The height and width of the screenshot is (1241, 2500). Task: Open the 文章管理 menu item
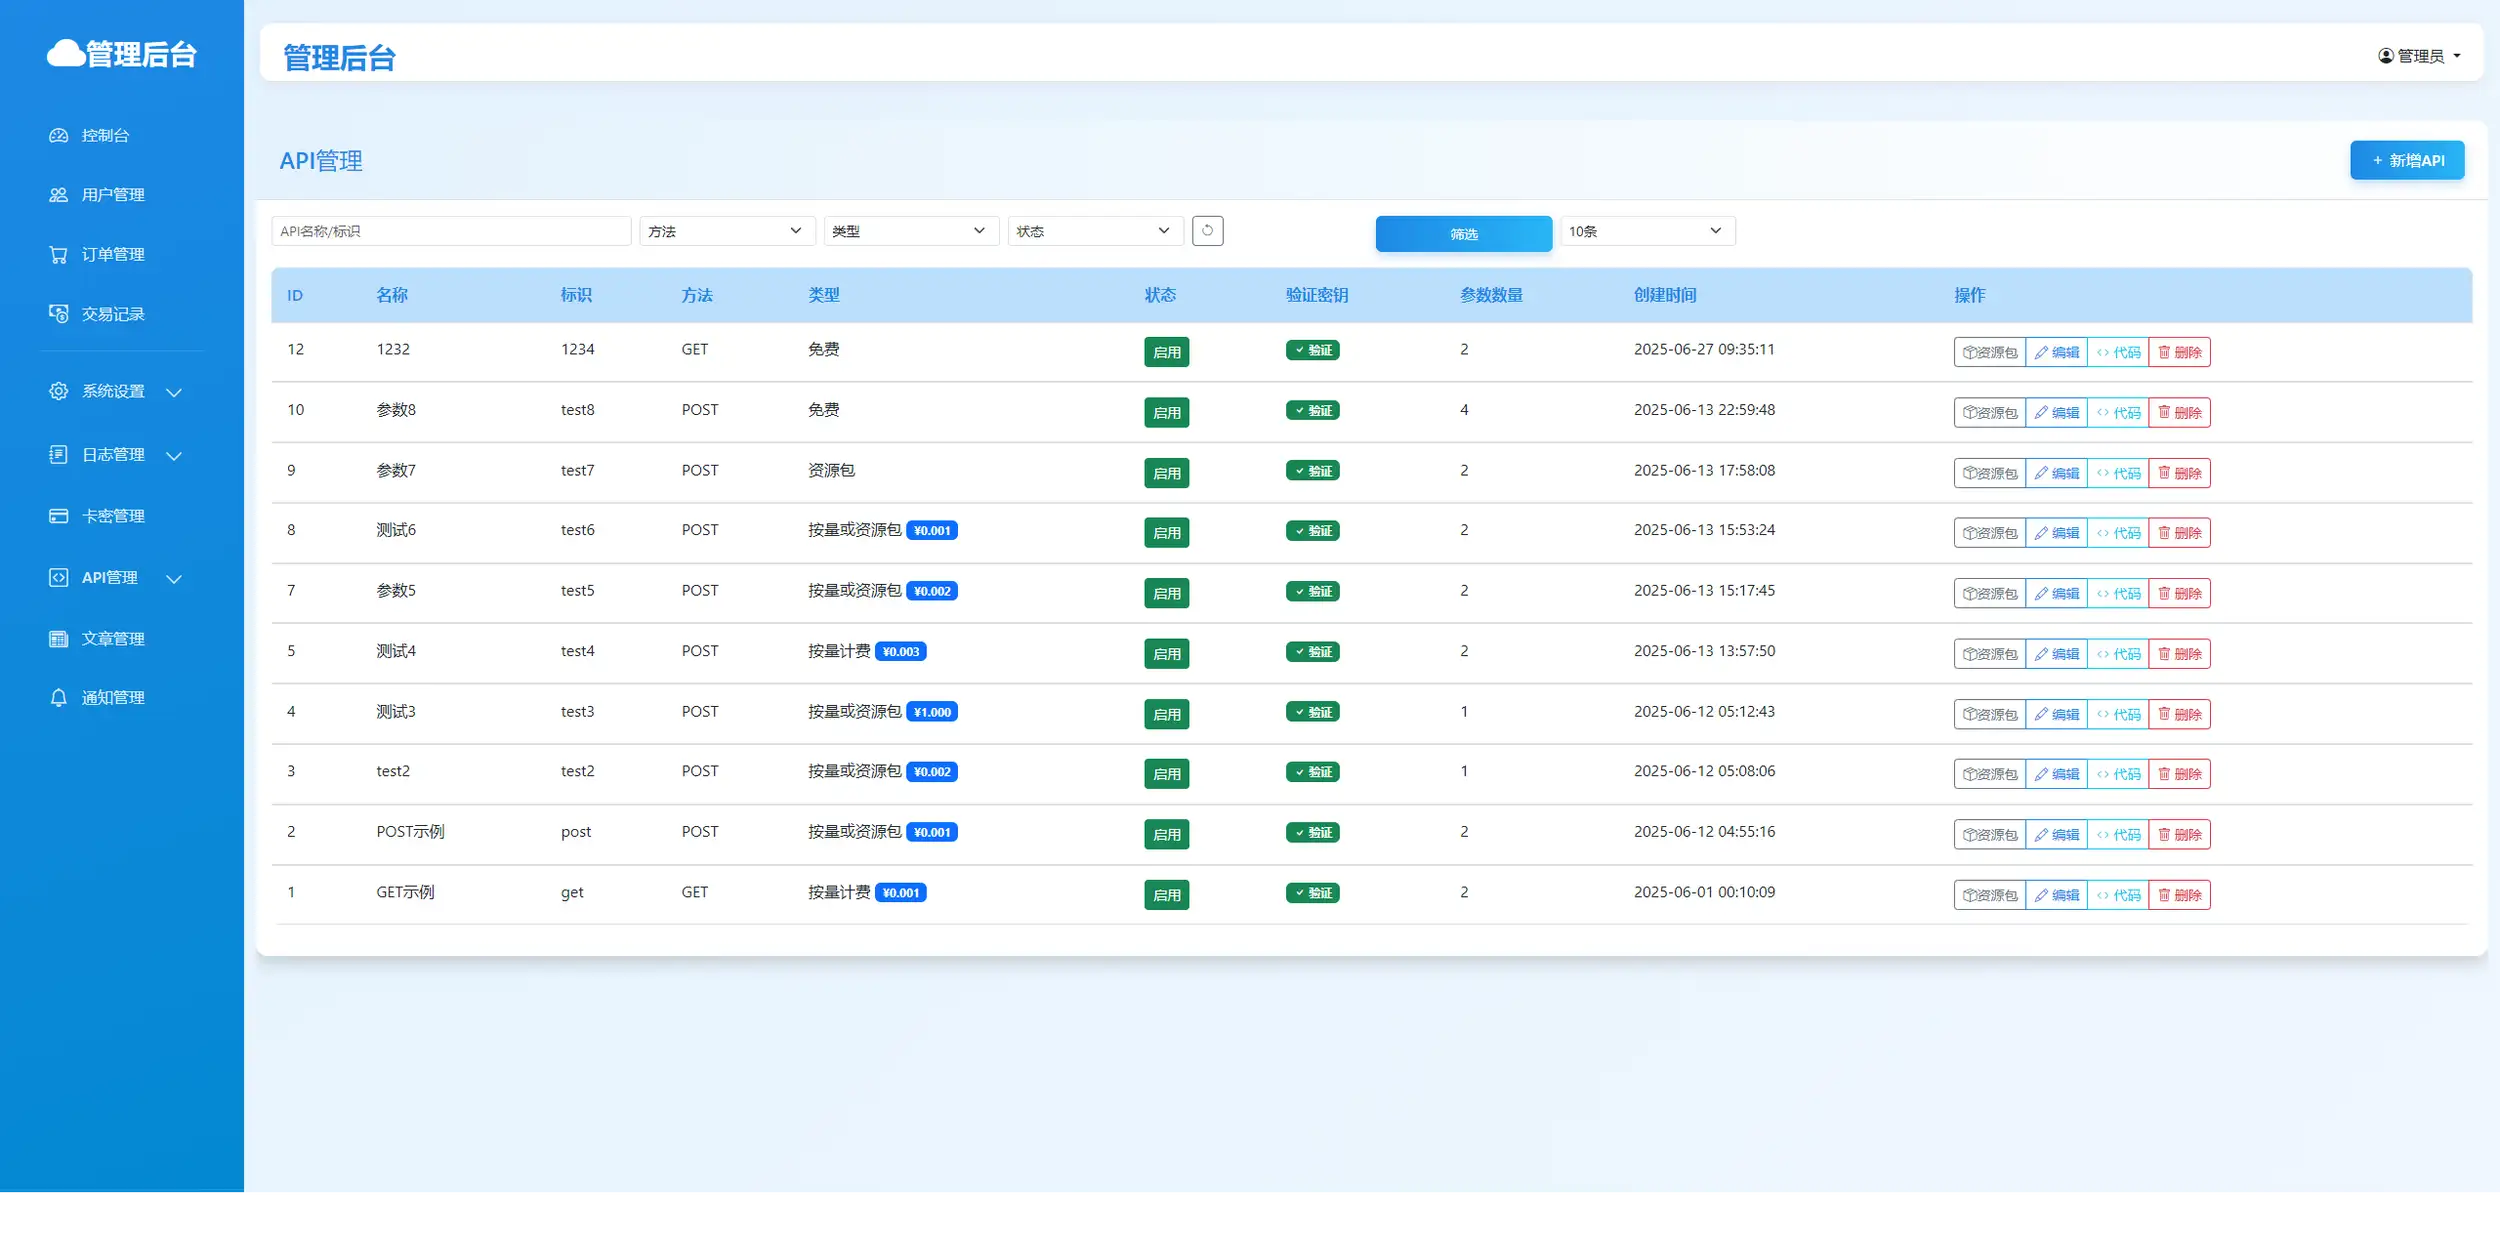tap(113, 639)
